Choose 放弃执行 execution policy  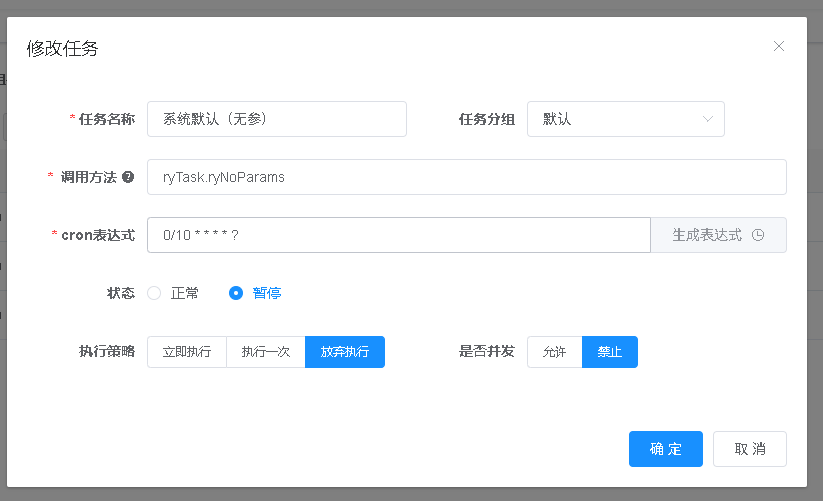click(x=345, y=352)
